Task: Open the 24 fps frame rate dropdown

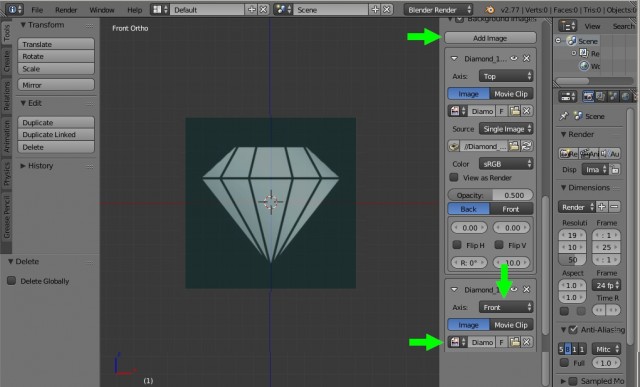Action: coord(606,285)
